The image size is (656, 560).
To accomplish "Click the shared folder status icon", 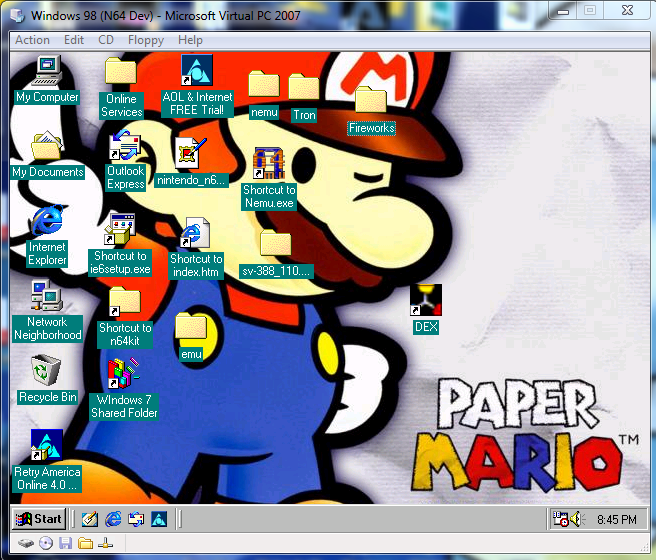I will tap(86, 543).
